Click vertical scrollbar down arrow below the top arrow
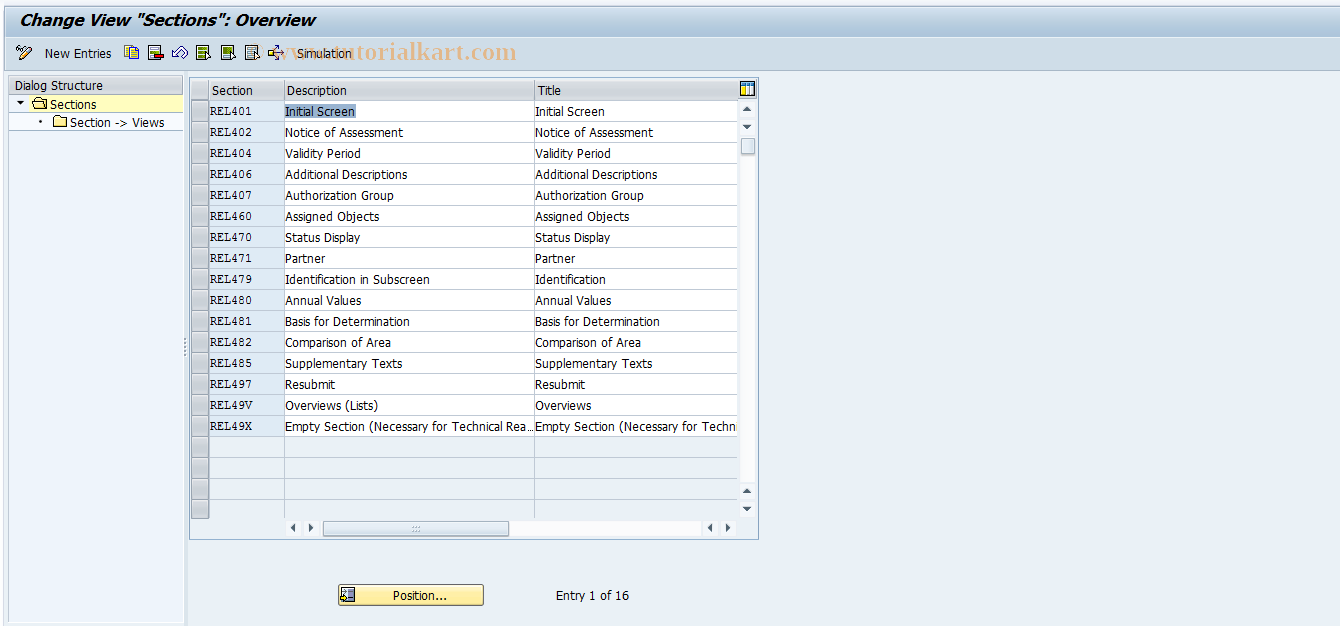The height and width of the screenshot is (626, 1340). (747, 127)
